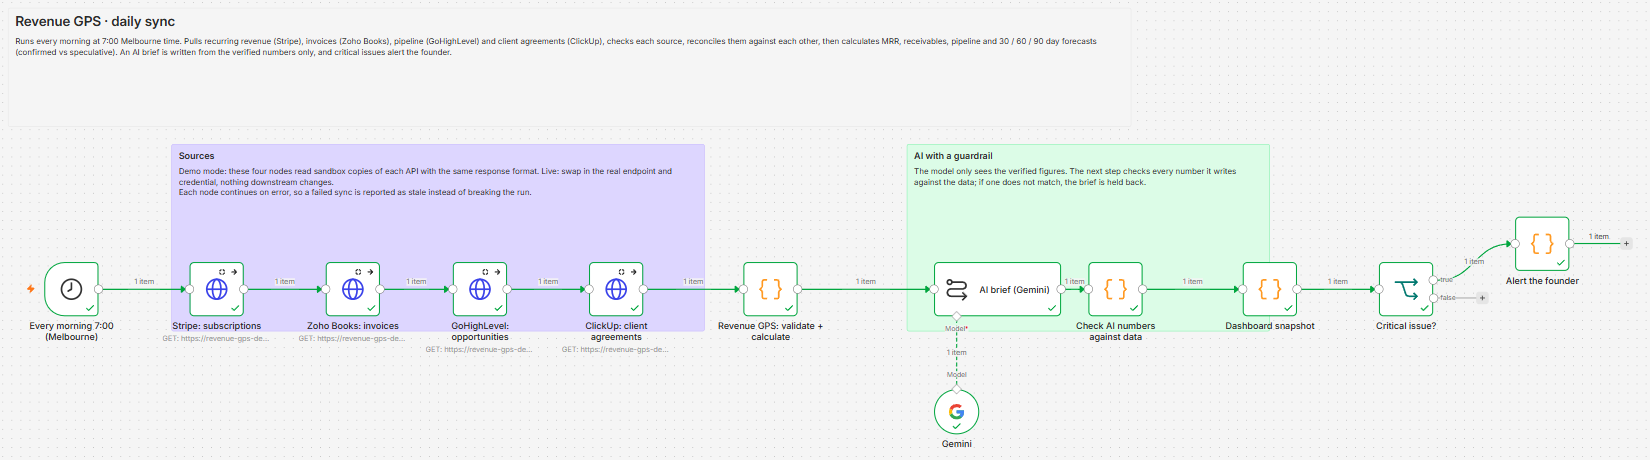Open the ClickUp: client agreements node
The height and width of the screenshot is (460, 1650).
click(x=616, y=289)
